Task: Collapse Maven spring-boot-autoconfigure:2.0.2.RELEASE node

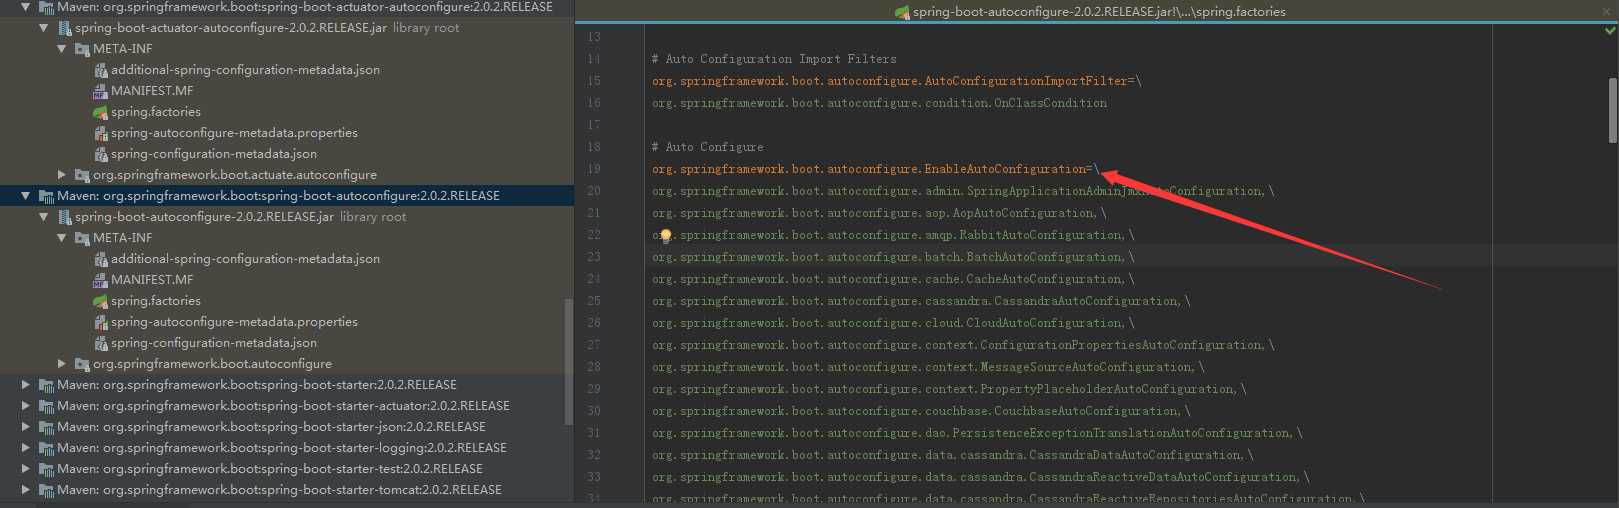Action: point(26,196)
